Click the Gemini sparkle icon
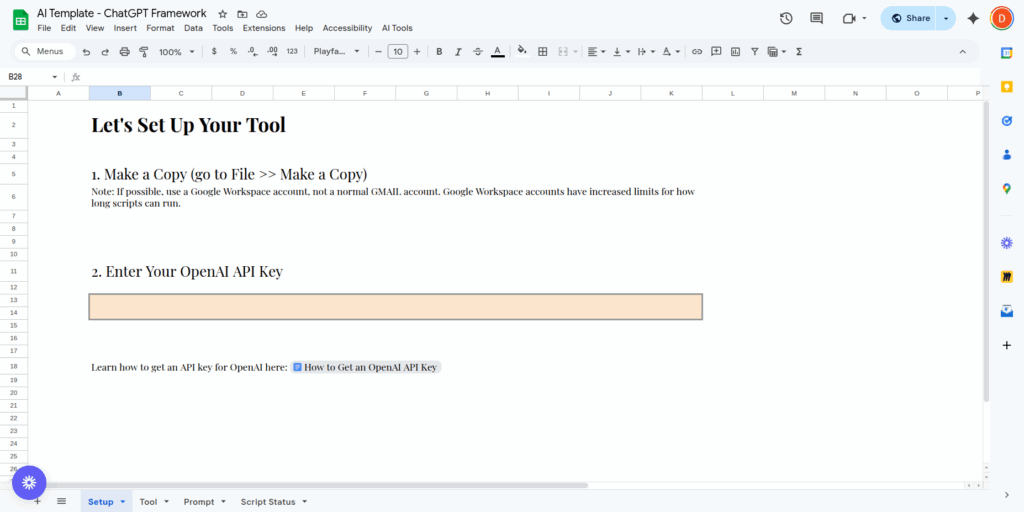This screenshot has width=1024, height=512. coord(973,18)
